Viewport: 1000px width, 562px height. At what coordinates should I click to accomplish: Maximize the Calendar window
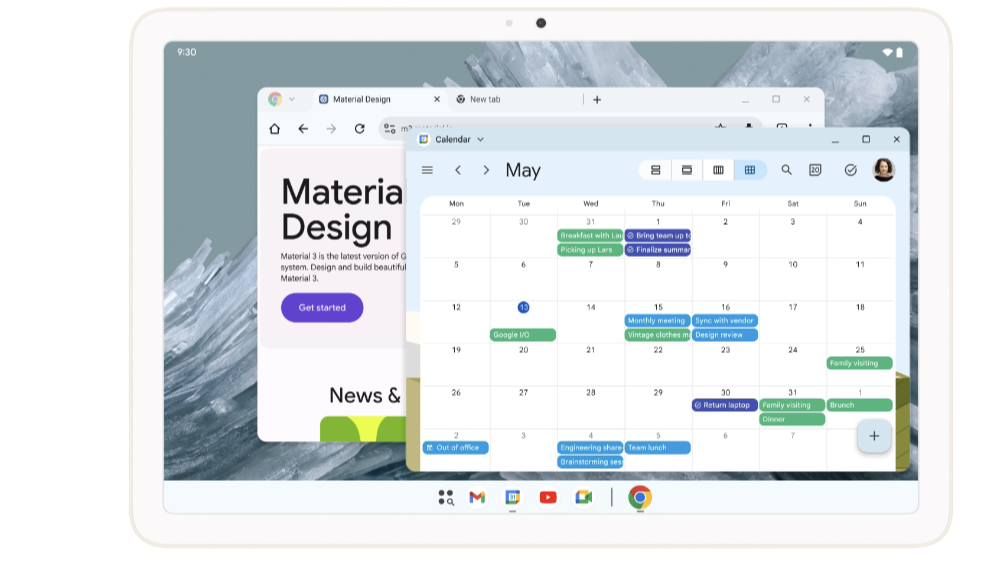(865, 140)
